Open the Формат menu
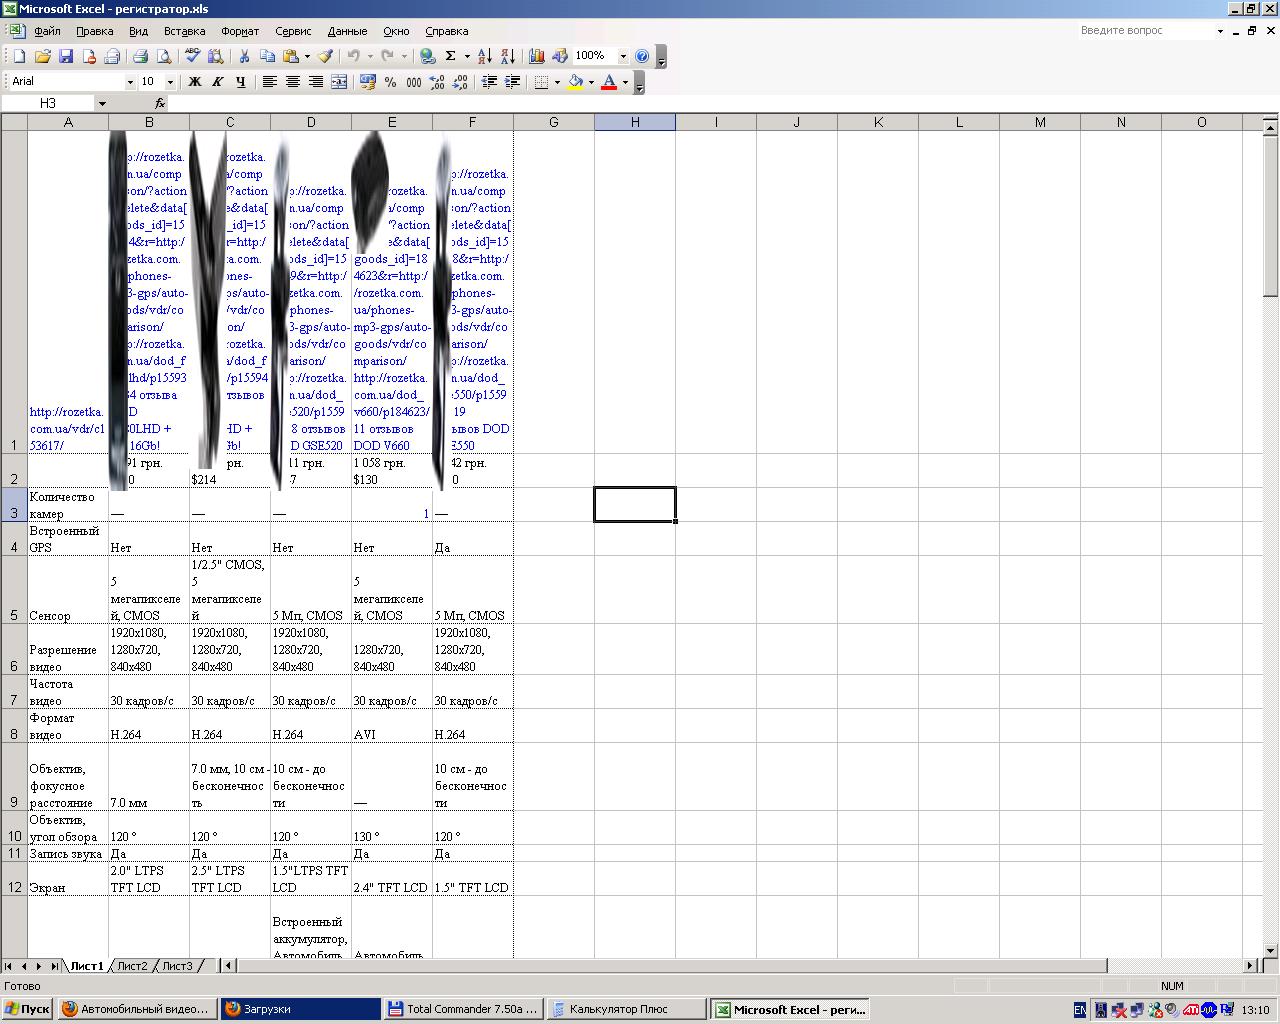 [239, 31]
